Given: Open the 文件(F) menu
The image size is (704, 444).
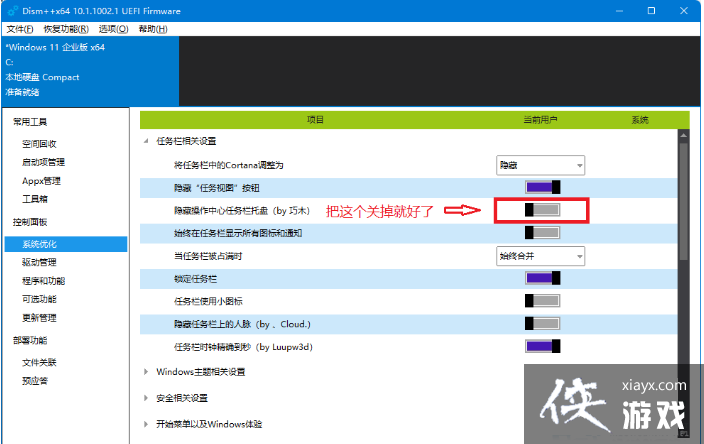Looking at the screenshot, I should [x=20, y=29].
